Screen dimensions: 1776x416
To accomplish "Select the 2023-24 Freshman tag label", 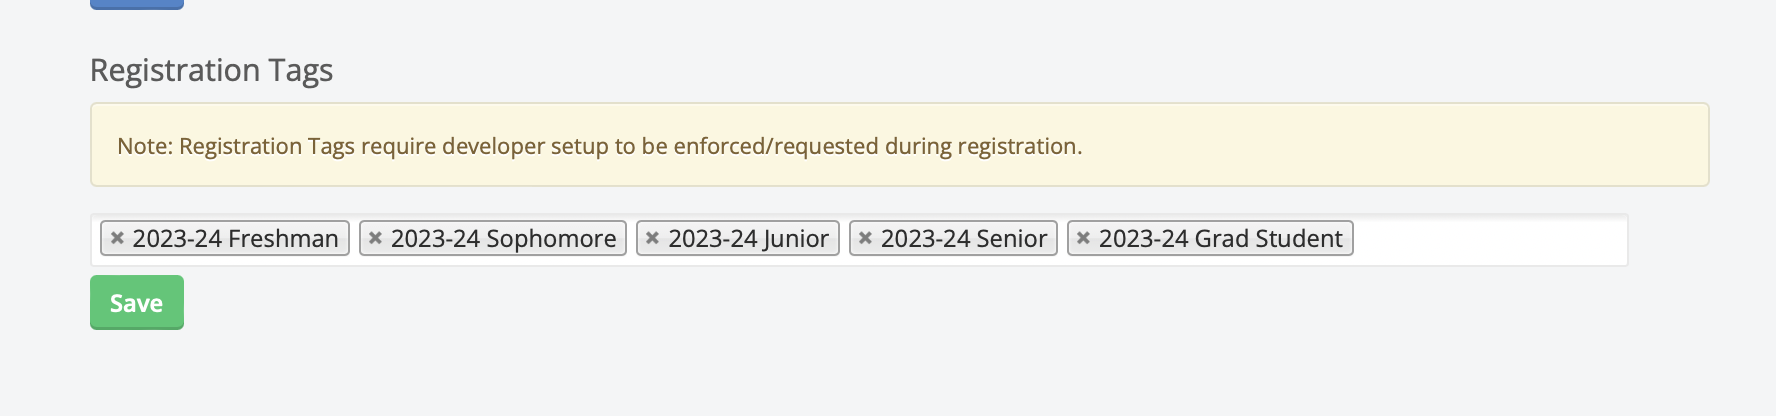I will pyautogui.click(x=235, y=239).
